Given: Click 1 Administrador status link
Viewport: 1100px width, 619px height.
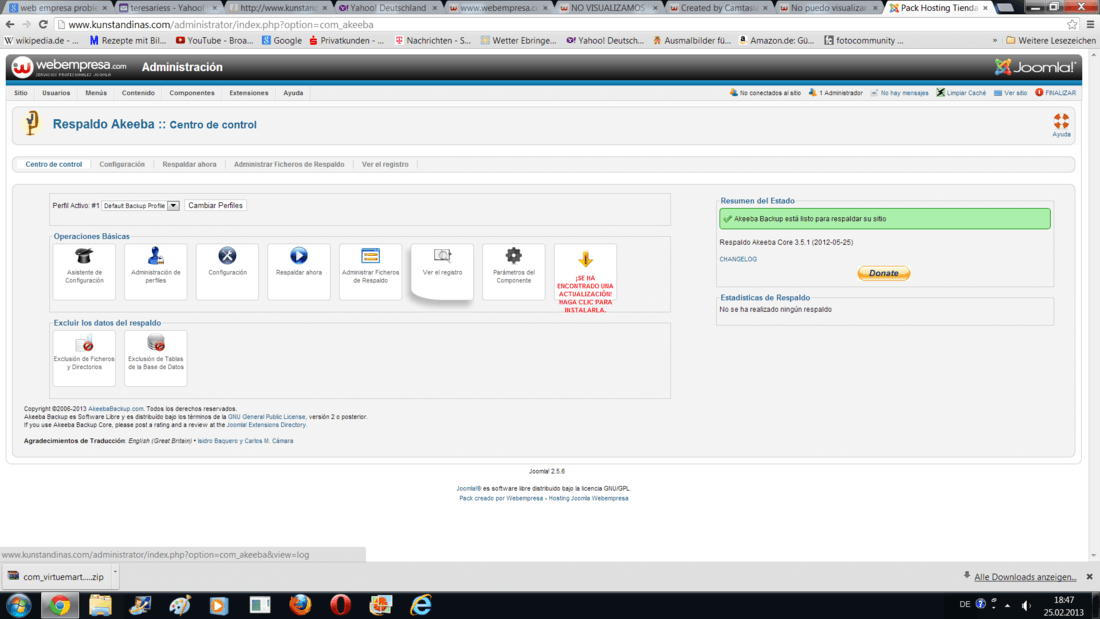Looking at the screenshot, I should pyautogui.click(x=836, y=93).
